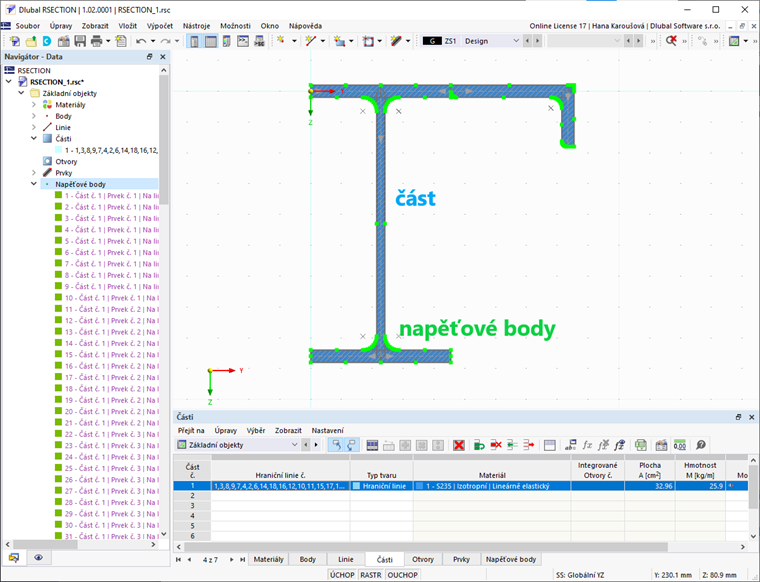The width and height of the screenshot is (760, 582).
Task: Switch to the Linie table tab
Action: 346,559
